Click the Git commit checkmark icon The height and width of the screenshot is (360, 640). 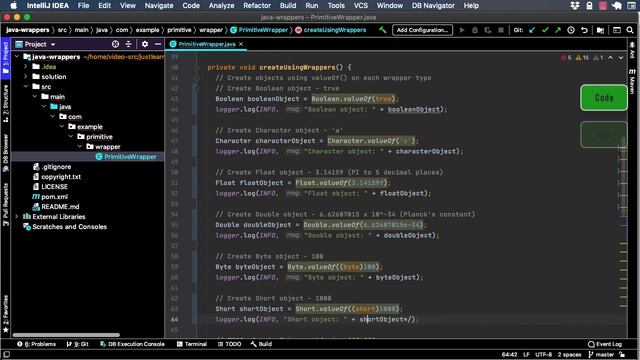(545, 30)
